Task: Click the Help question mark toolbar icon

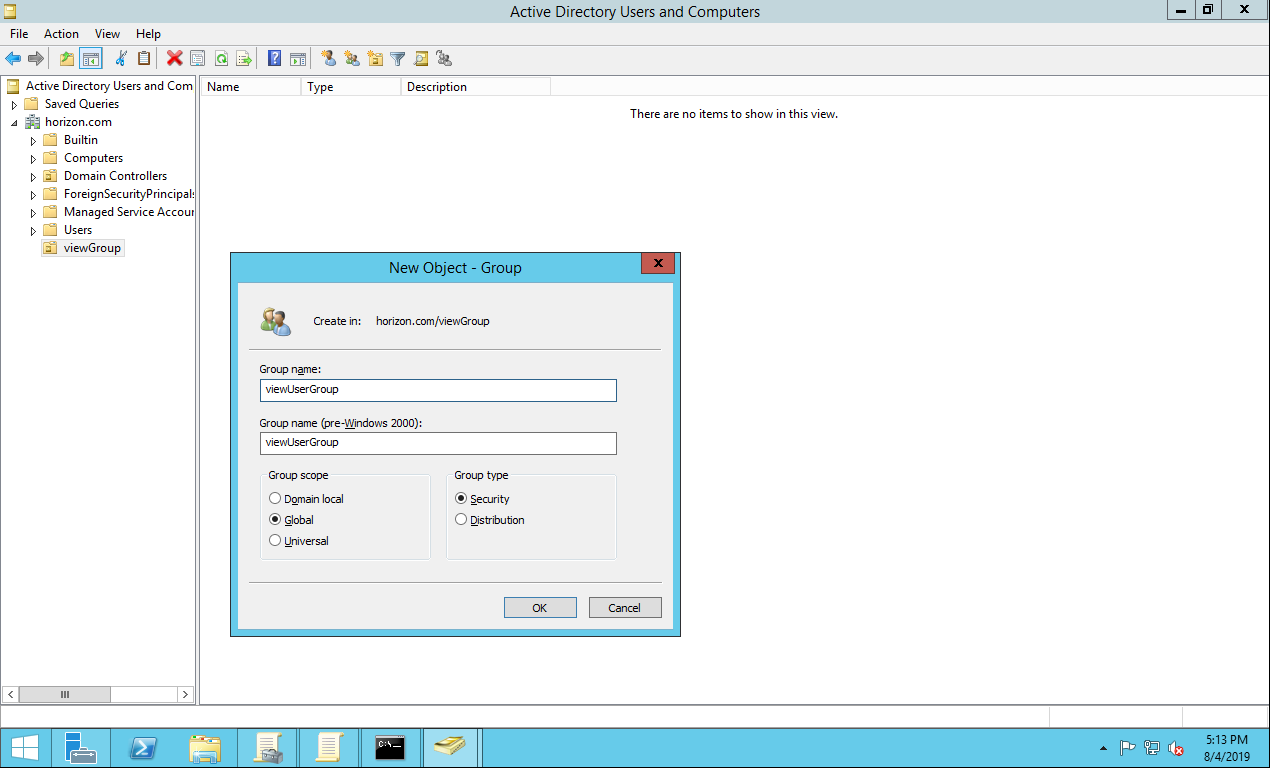Action: 274,59
